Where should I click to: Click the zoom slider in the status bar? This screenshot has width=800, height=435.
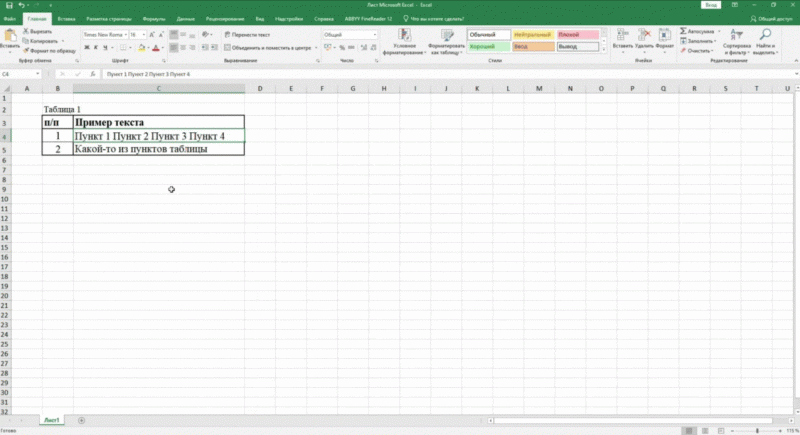pyautogui.click(x=757, y=431)
